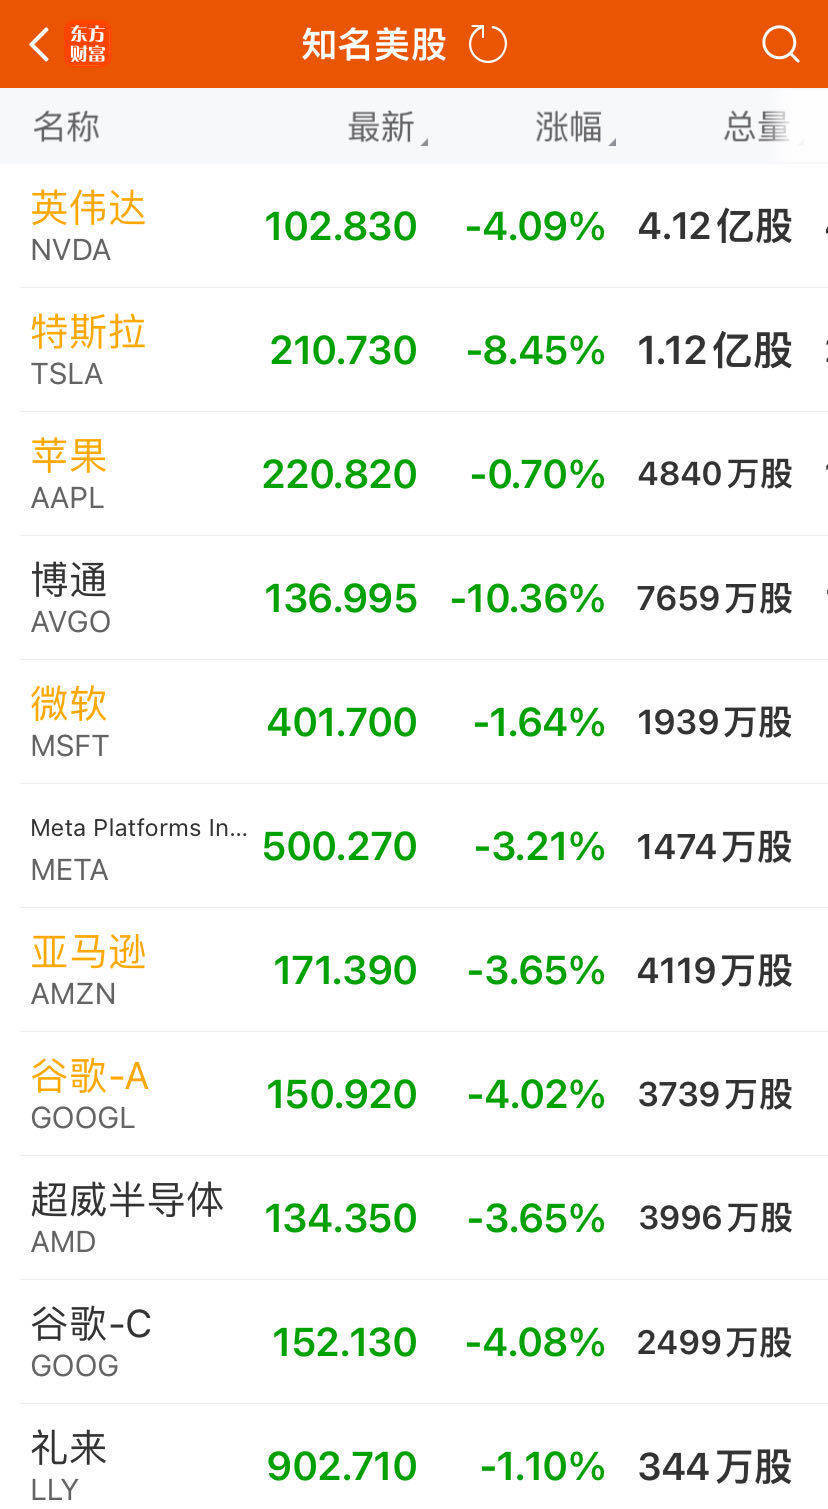This screenshot has width=828, height=1509.
Task: Open the search magnifier icon
Action: (780, 45)
